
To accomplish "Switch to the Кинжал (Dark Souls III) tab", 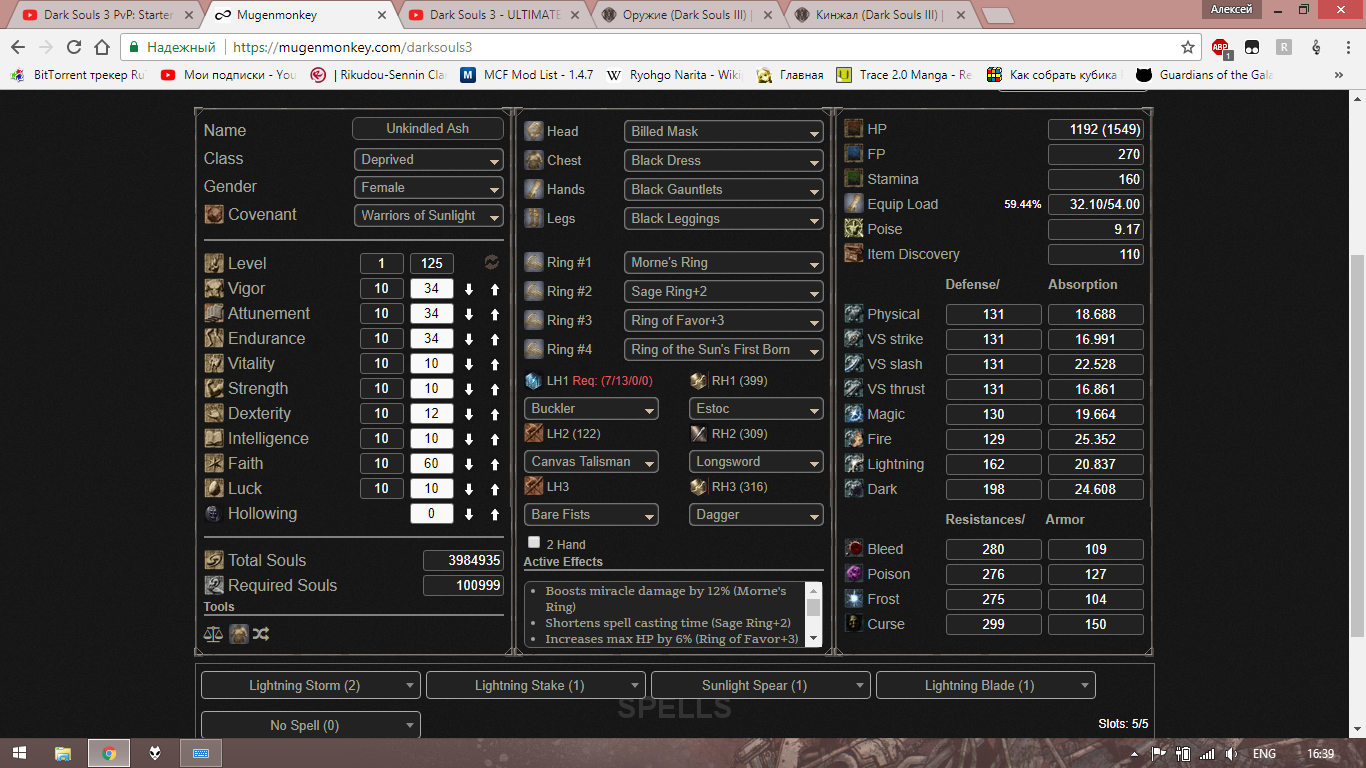I will pos(878,15).
